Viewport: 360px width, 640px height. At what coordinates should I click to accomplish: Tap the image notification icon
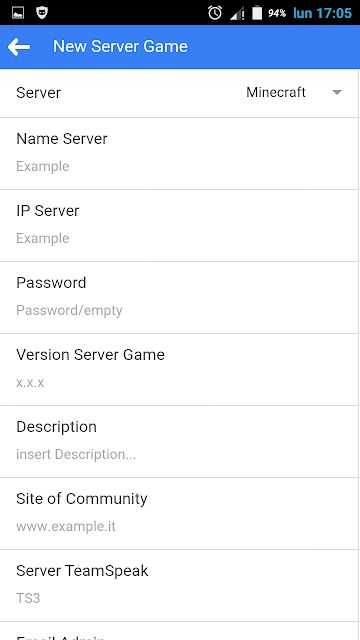[18, 13]
